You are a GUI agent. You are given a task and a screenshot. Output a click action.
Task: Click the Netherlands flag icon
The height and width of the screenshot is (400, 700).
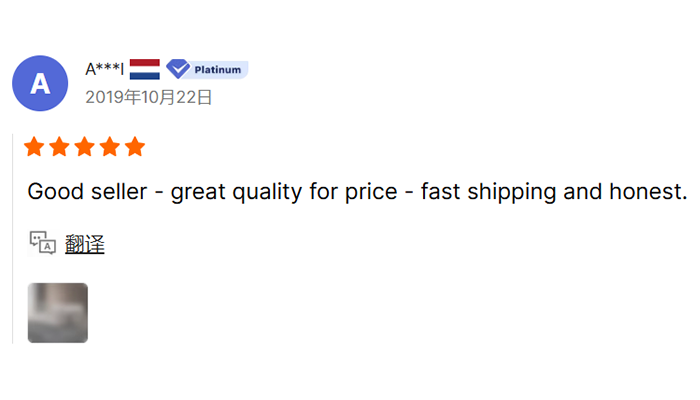click(x=145, y=69)
